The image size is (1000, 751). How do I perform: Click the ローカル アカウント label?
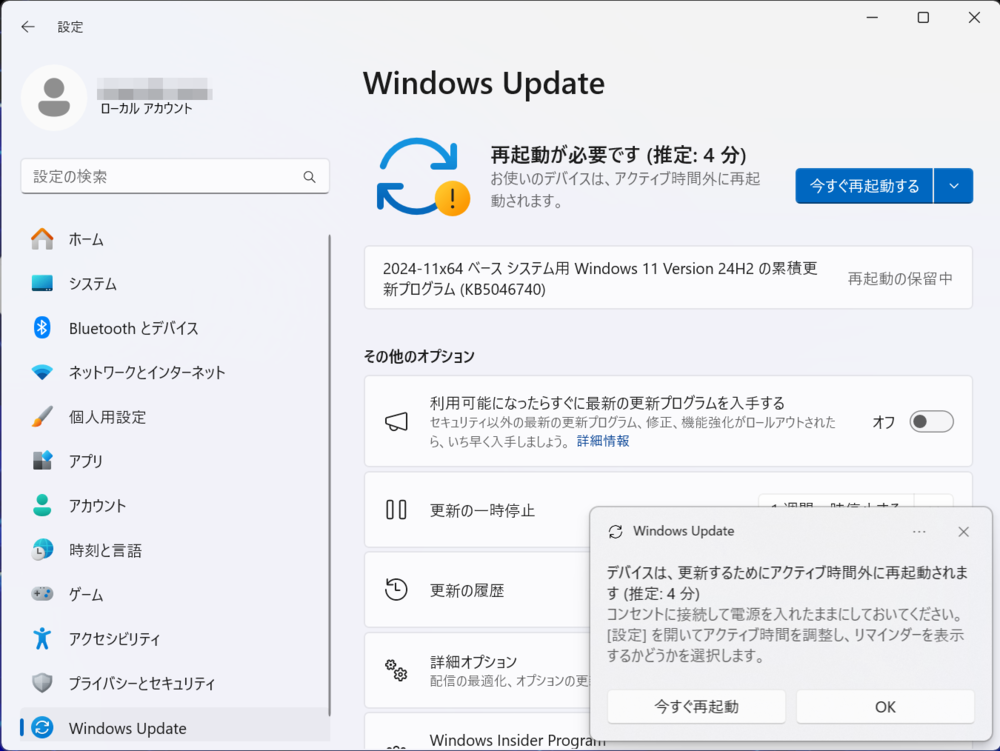(146, 108)
